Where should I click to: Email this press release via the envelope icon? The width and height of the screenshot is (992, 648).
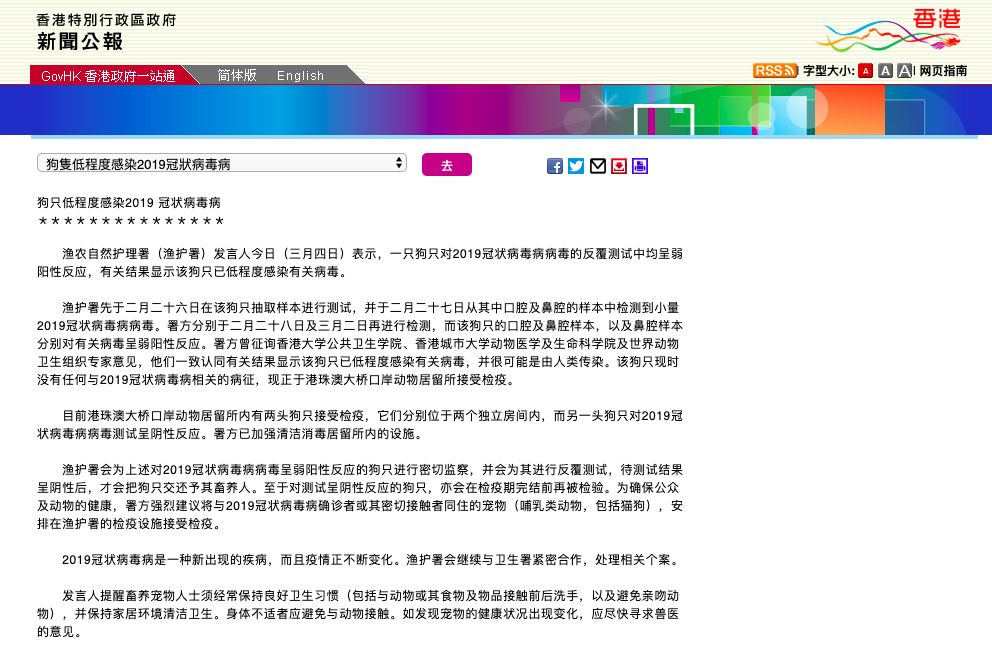[598, 166]
